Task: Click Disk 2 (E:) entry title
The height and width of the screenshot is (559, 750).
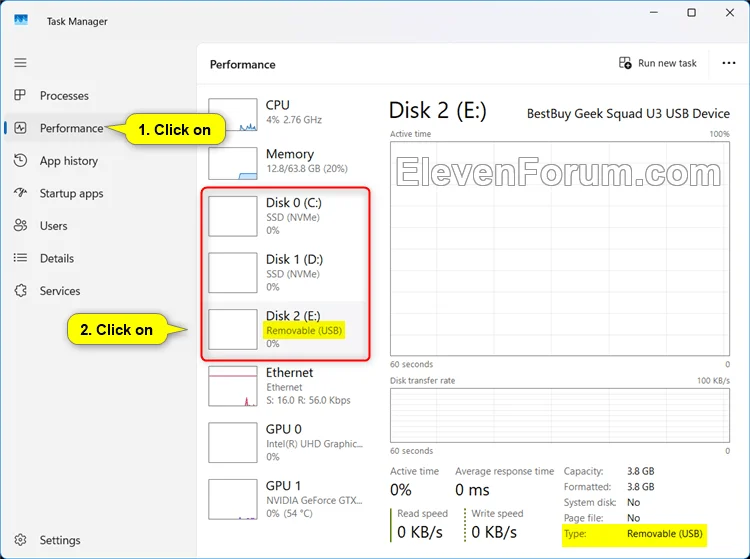Action: (293, 316)
